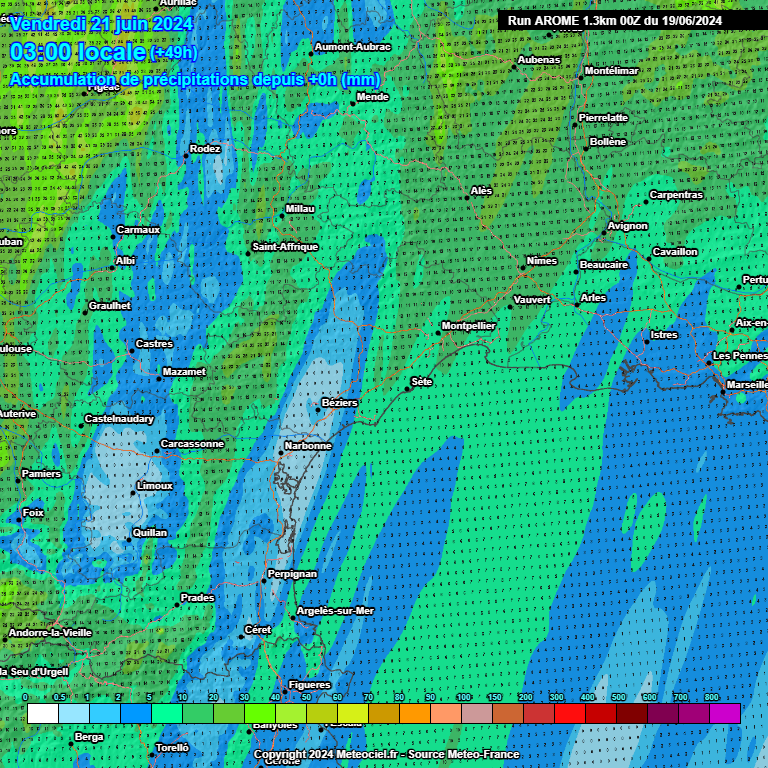The height and width of the screenshot is (768, 768).
Task: Select the Rodez map marker
Action: point(186,156)
